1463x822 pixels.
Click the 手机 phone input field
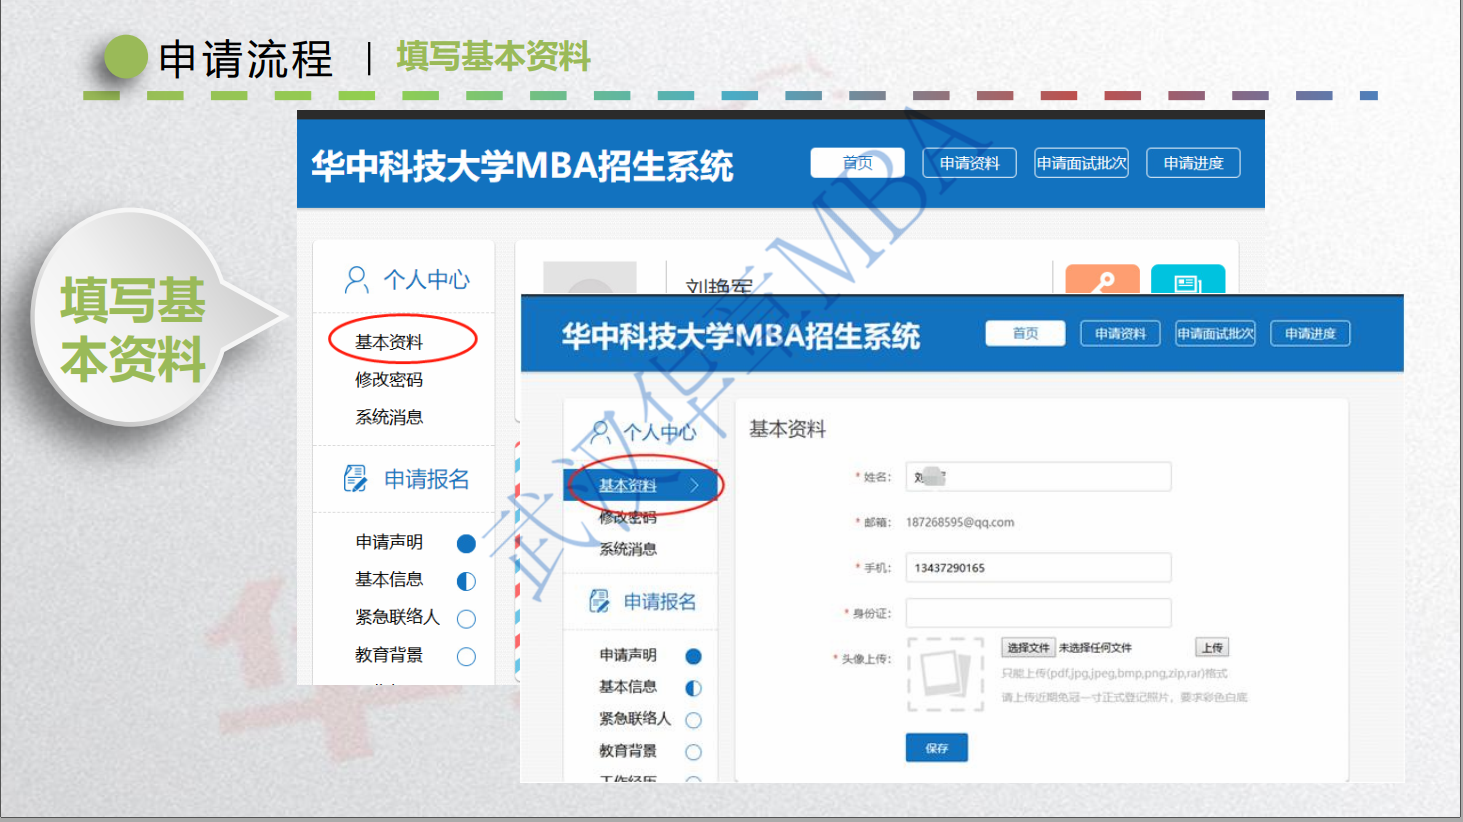(x=1038, y=567)
